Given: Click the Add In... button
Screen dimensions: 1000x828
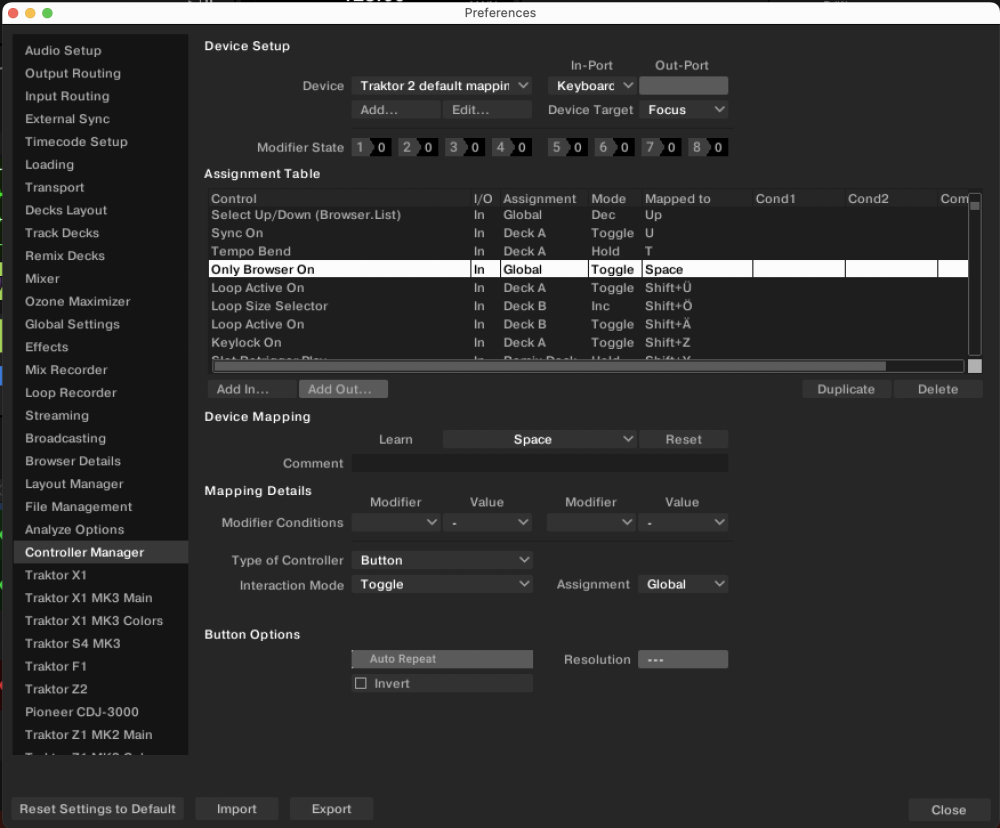Looking at the screenshot, I should pyautogui.click(x=252, y=389).
